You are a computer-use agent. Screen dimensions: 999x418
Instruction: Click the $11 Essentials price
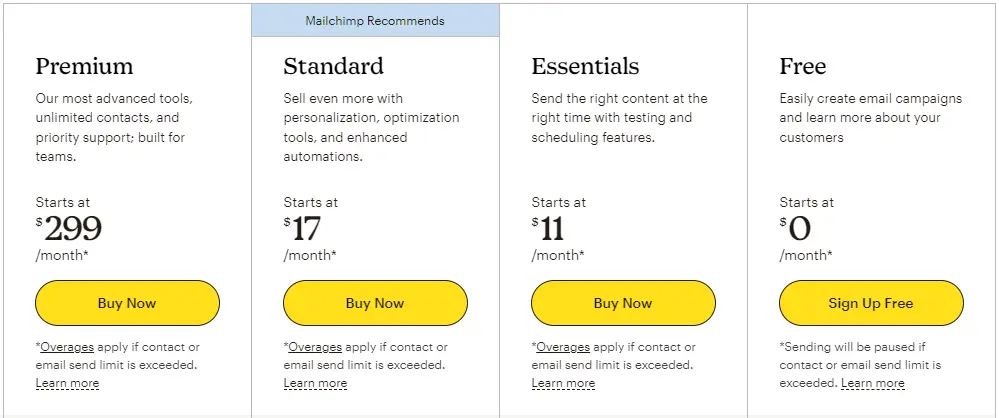click(x=549, y=229)
